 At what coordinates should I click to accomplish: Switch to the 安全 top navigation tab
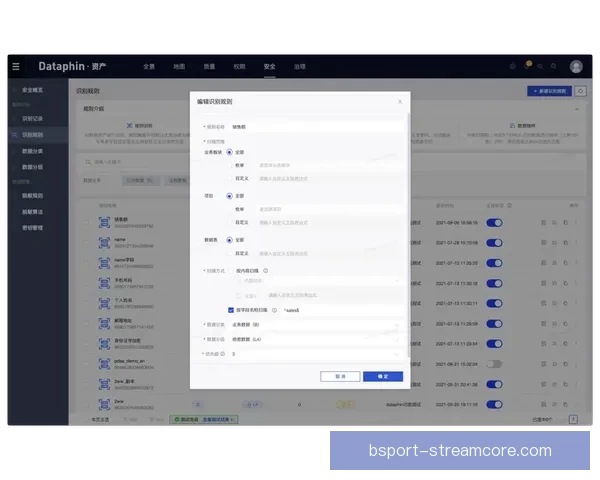[x=269, y=66]
